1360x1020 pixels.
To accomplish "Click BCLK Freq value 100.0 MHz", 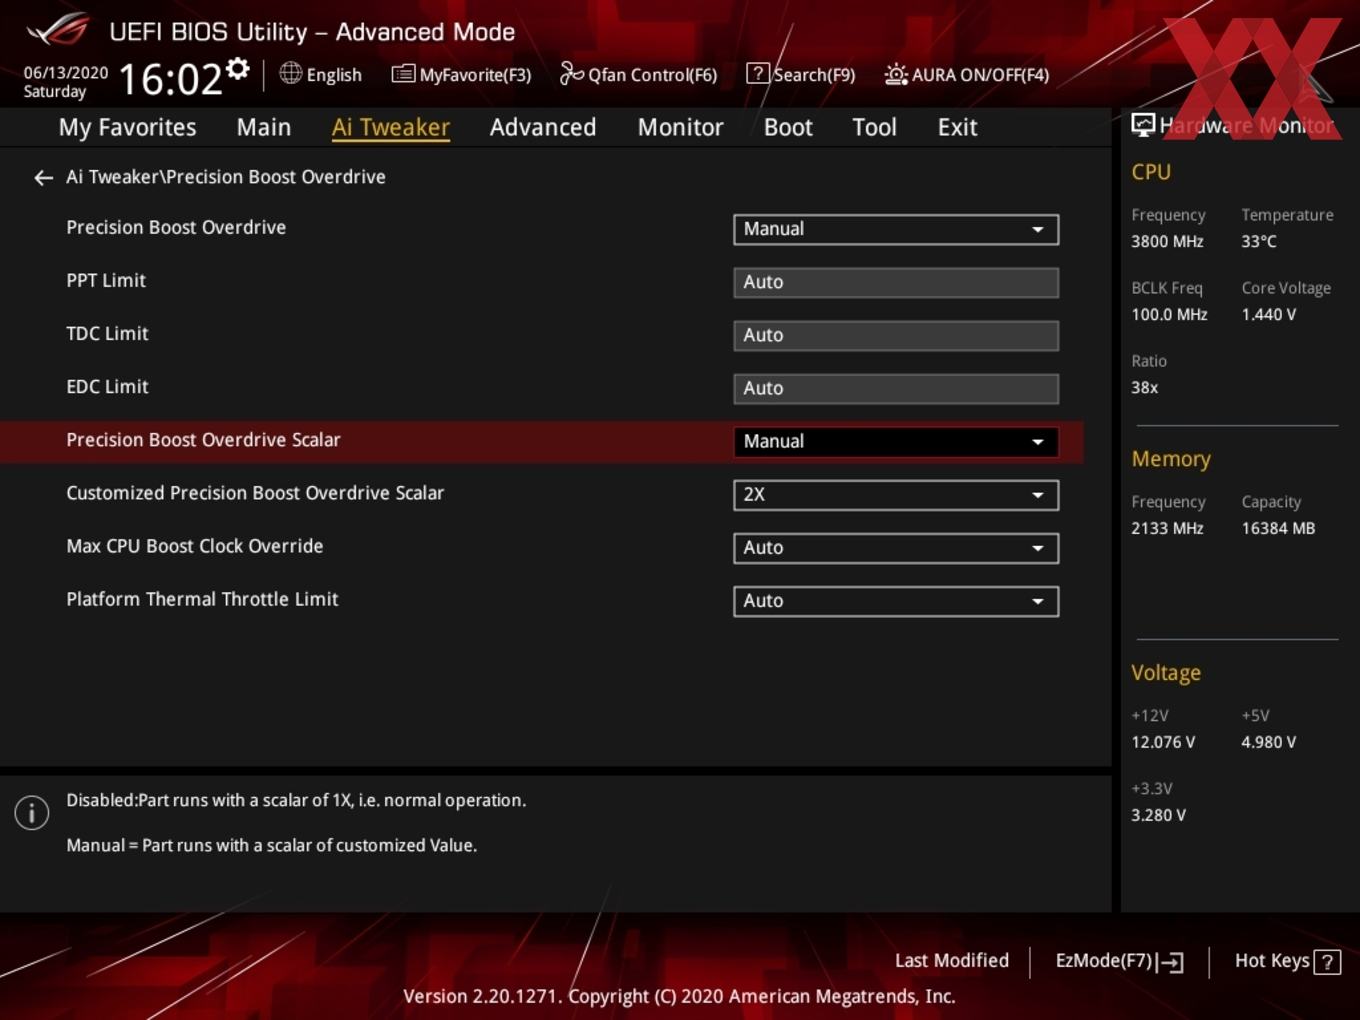I will 1169,315.
